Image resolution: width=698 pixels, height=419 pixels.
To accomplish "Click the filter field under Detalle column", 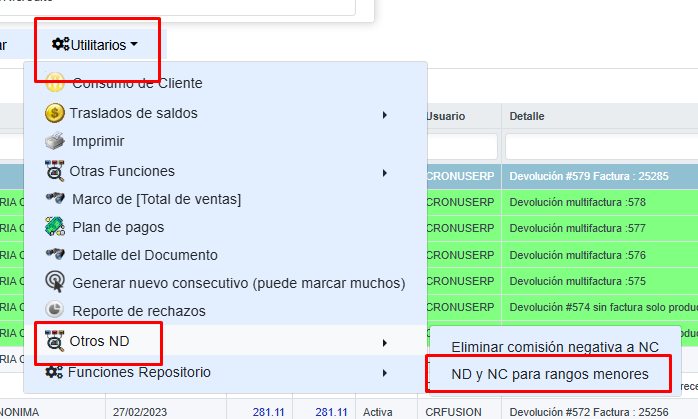I will (x=600, y=147).
